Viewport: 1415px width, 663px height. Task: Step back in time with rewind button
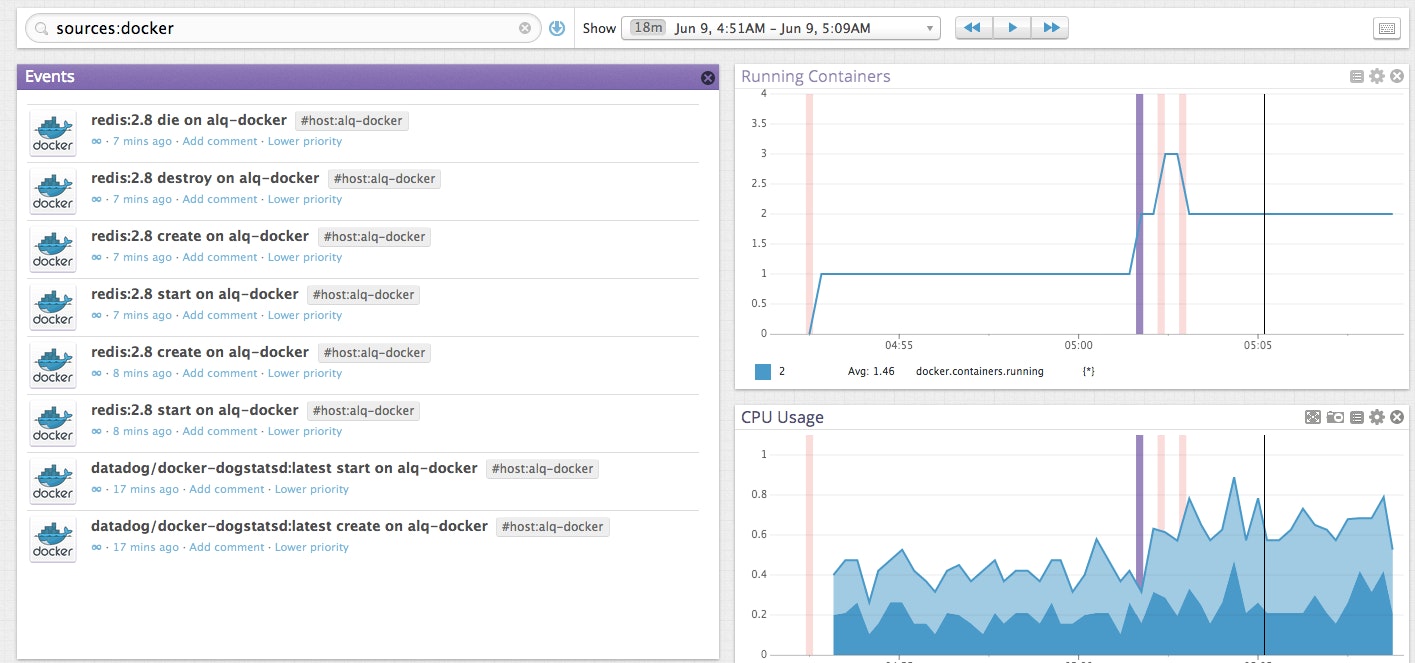(x=973, y=28)
